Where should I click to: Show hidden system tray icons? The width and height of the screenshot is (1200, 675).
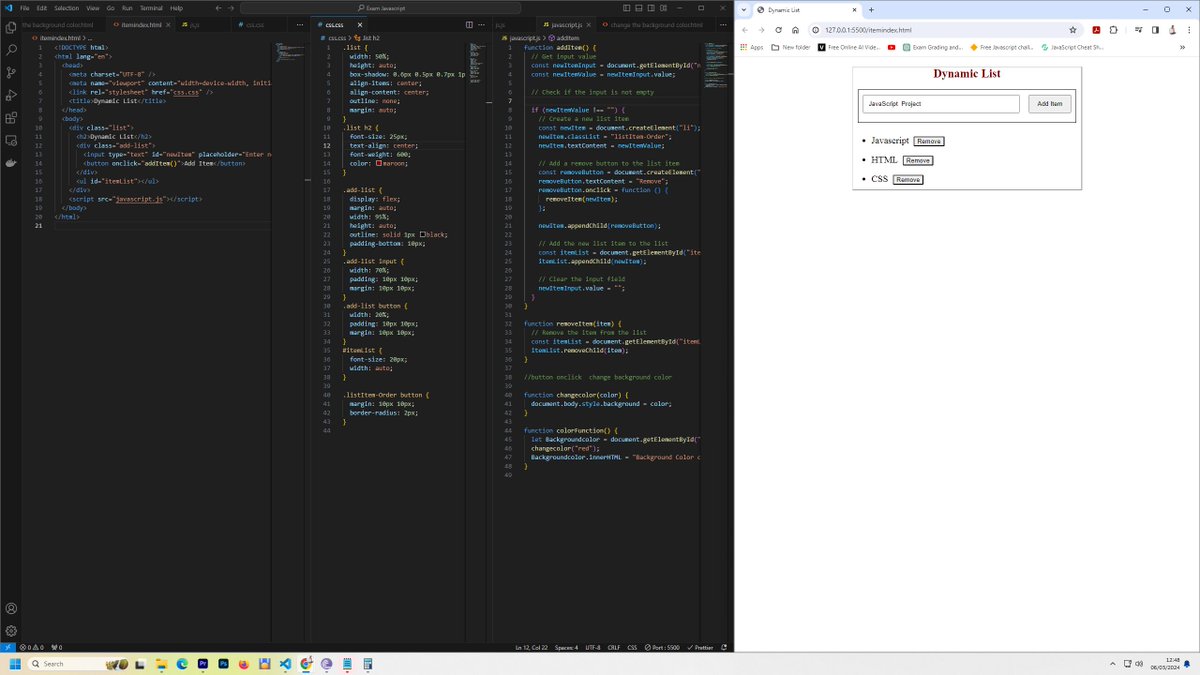pos(1112,663)
